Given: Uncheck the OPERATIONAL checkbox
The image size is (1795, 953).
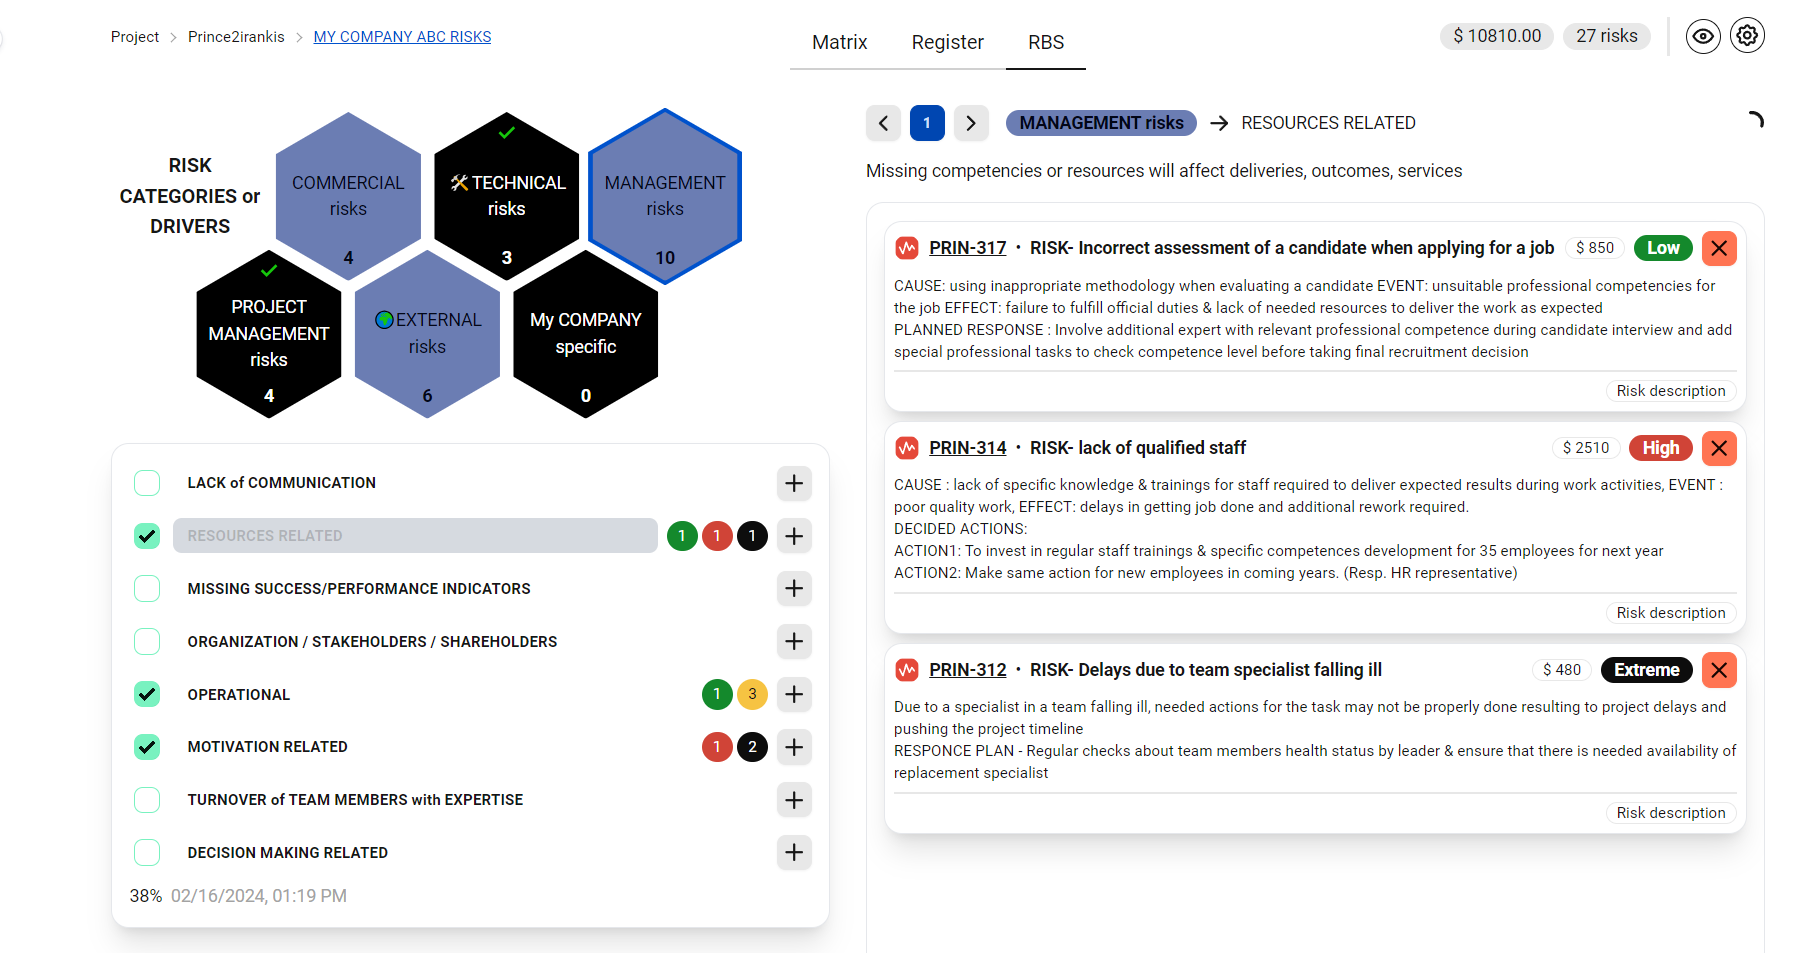Looking at the screenshot, I should pos(147,694).
